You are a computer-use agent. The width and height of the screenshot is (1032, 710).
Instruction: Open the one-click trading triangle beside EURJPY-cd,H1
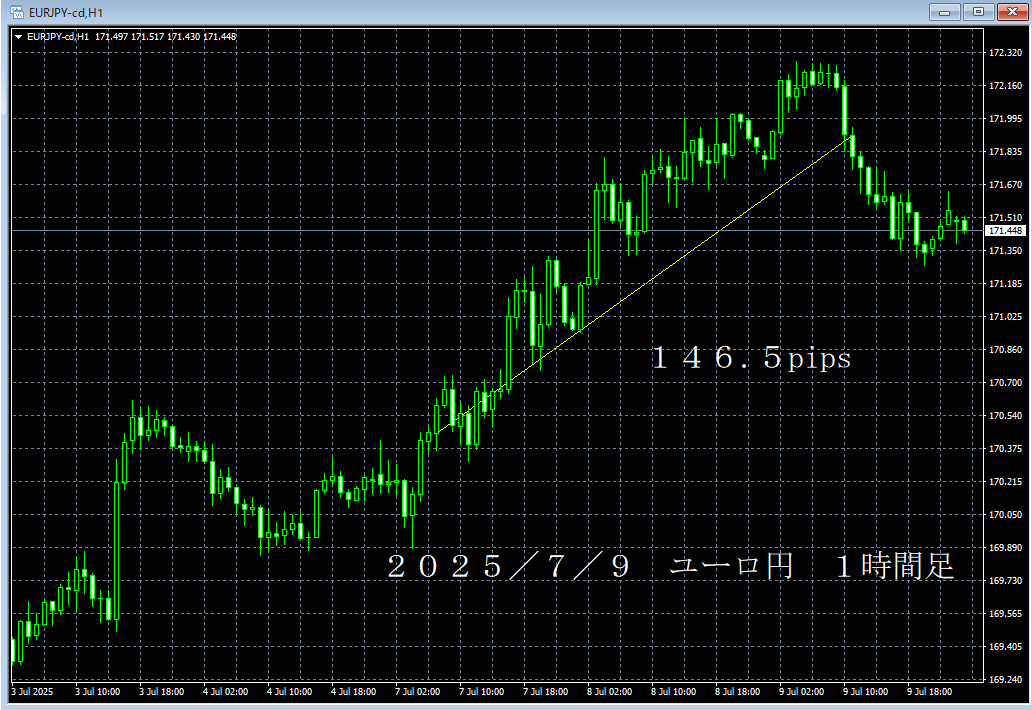18,37
